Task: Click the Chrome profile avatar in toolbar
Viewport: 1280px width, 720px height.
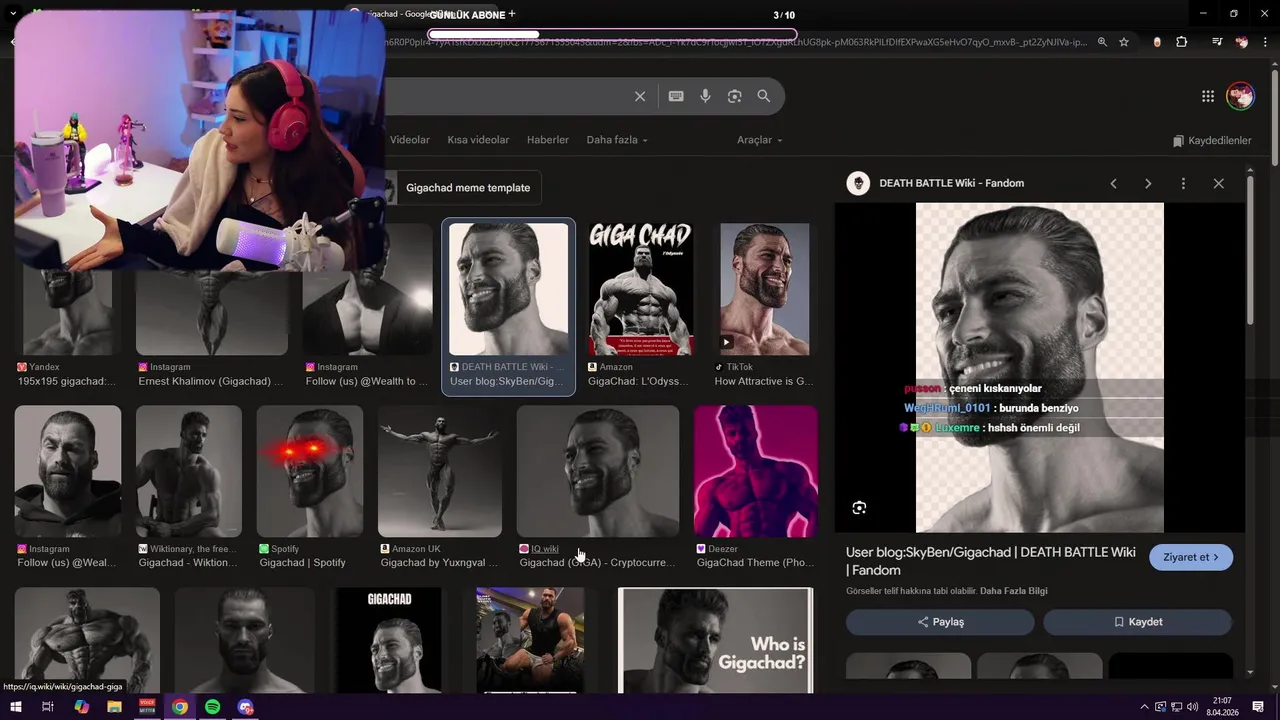Action: (1241, 42)
